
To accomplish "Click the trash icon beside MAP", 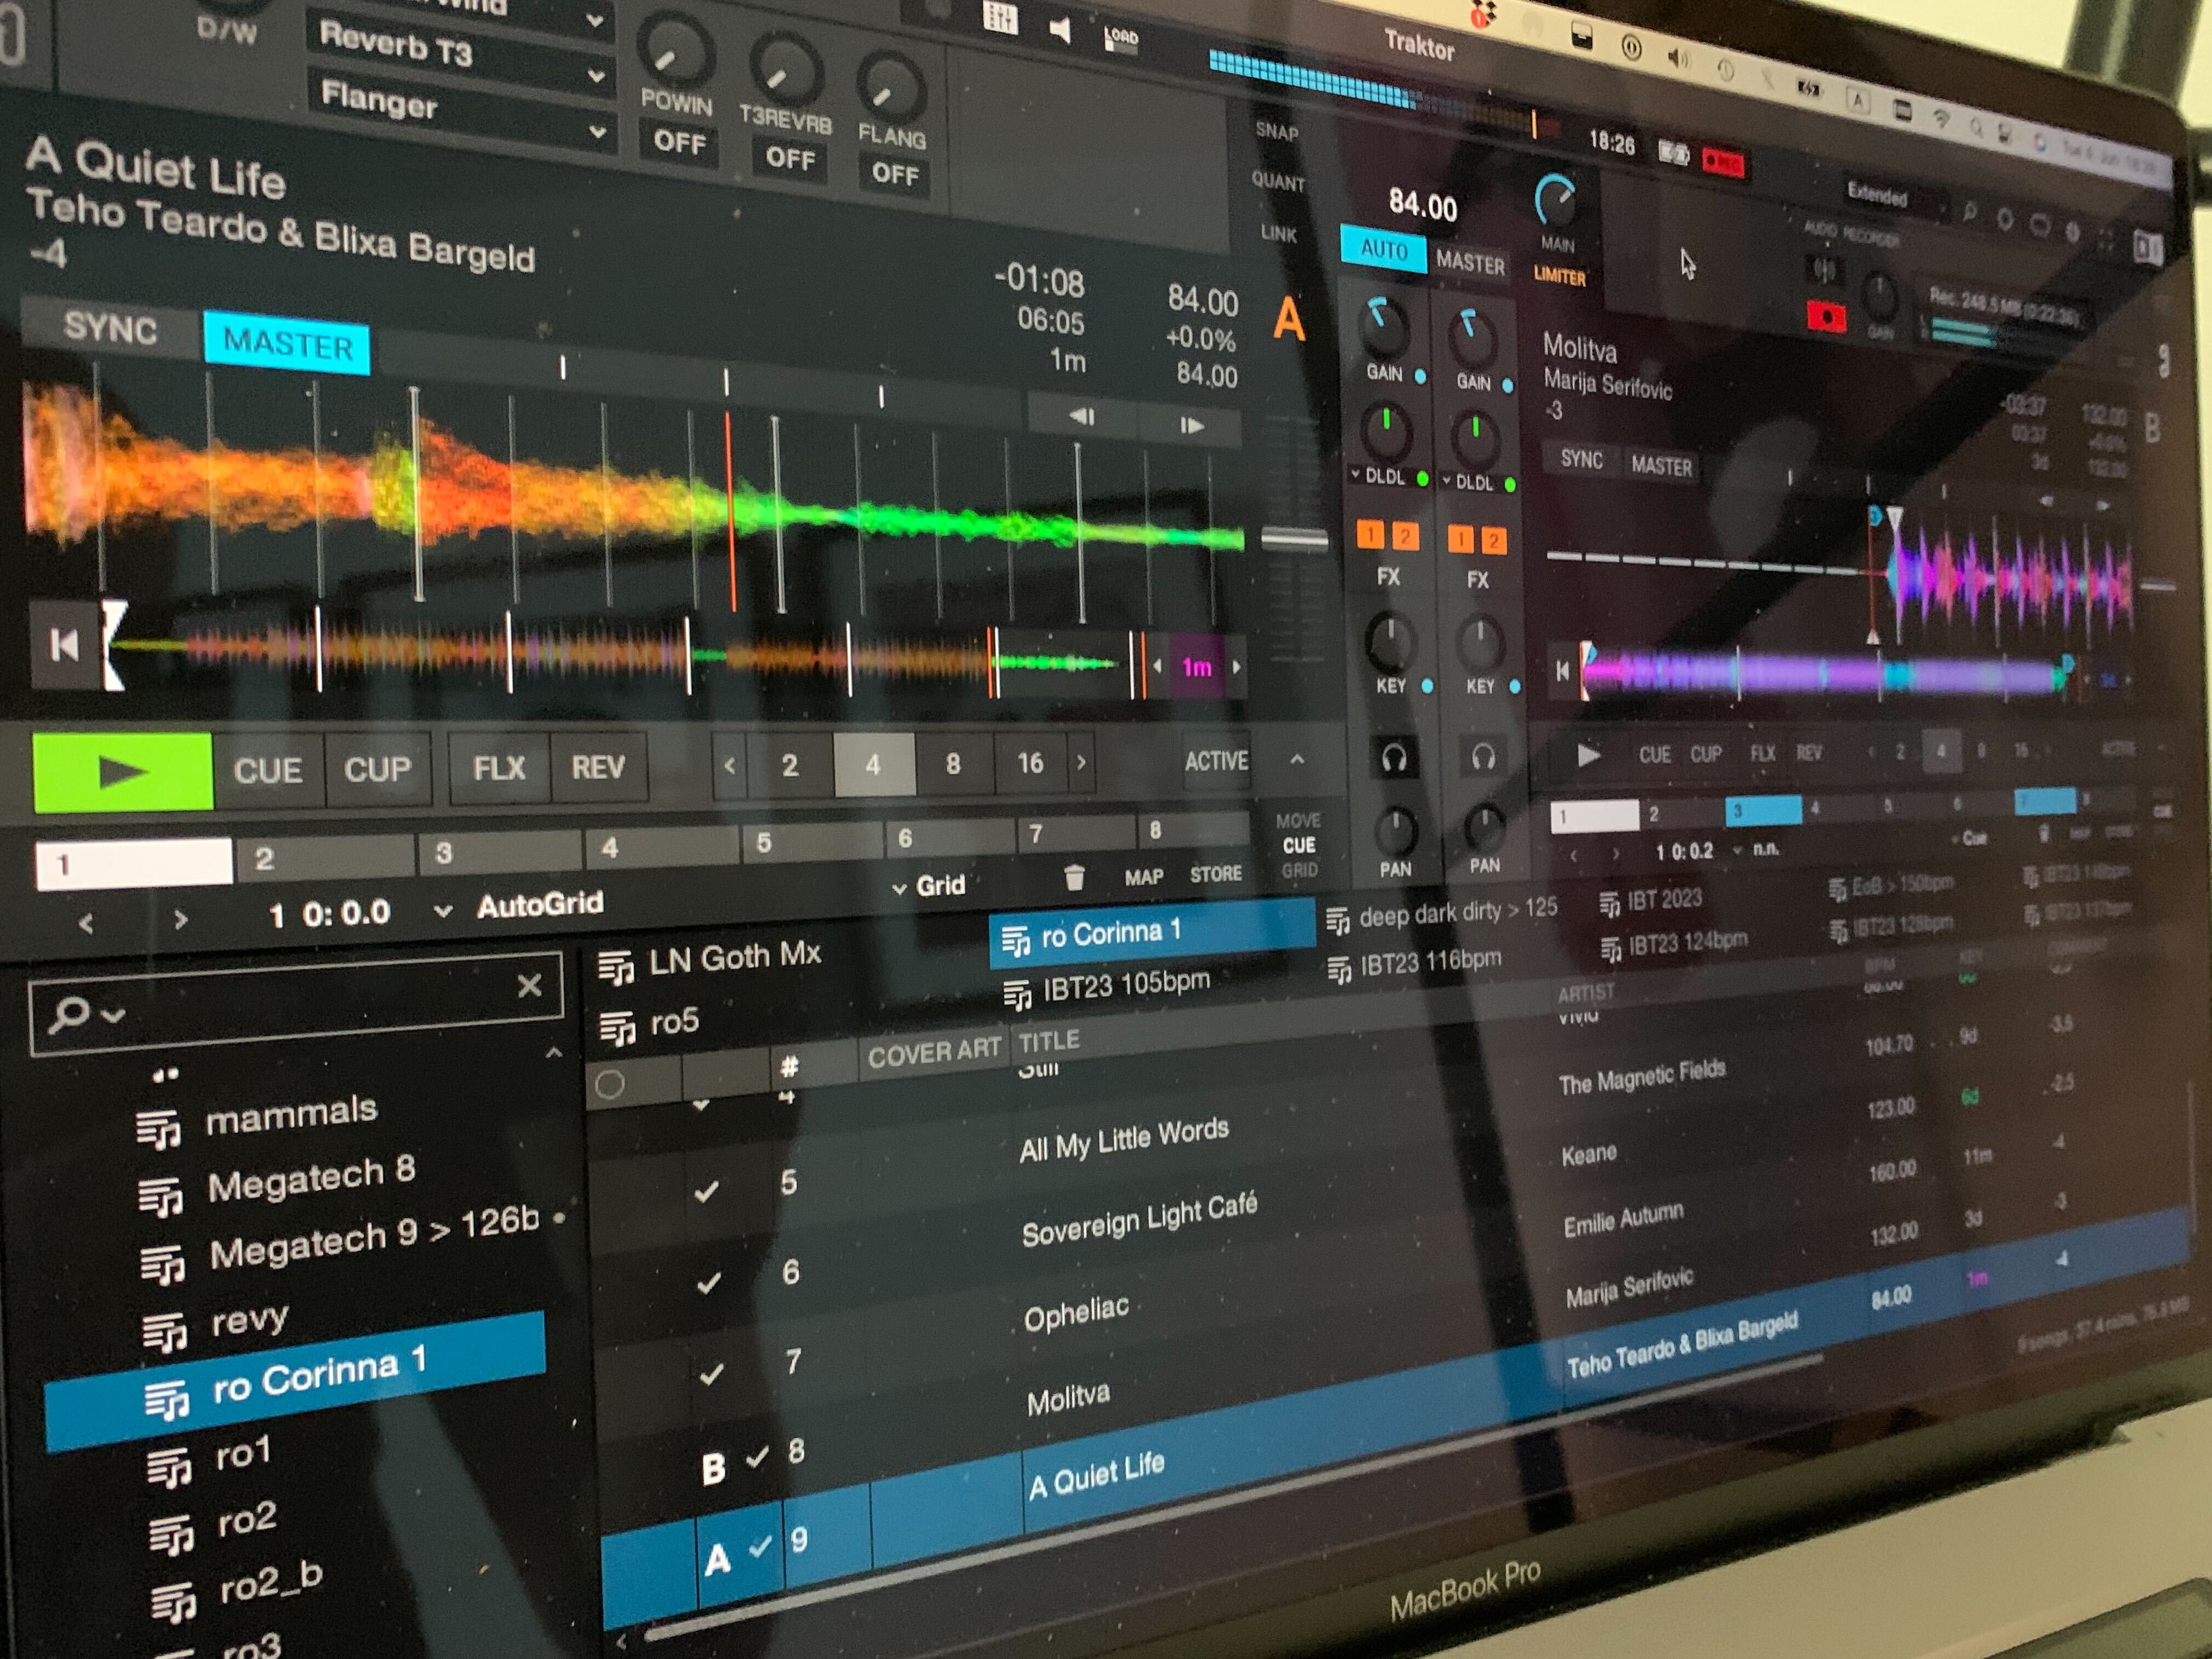I will click(1074, 878).
